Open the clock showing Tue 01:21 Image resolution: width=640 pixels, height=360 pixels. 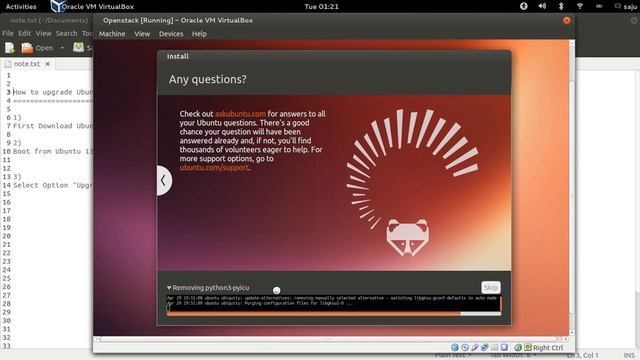pos(322,6)
